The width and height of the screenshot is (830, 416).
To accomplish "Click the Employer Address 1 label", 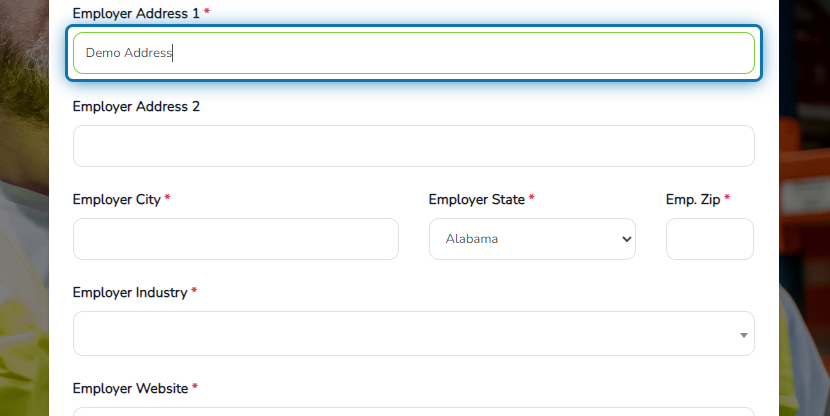I will pos(136,14).
